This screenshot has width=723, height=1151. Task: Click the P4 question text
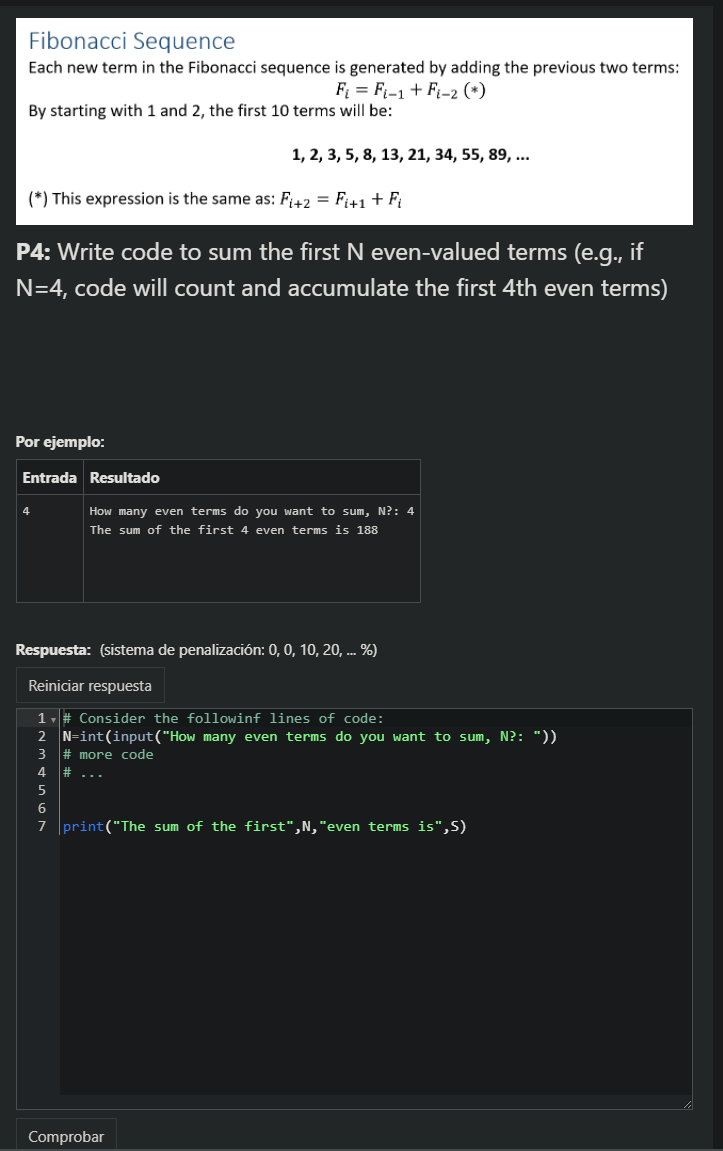click(342, 269)
